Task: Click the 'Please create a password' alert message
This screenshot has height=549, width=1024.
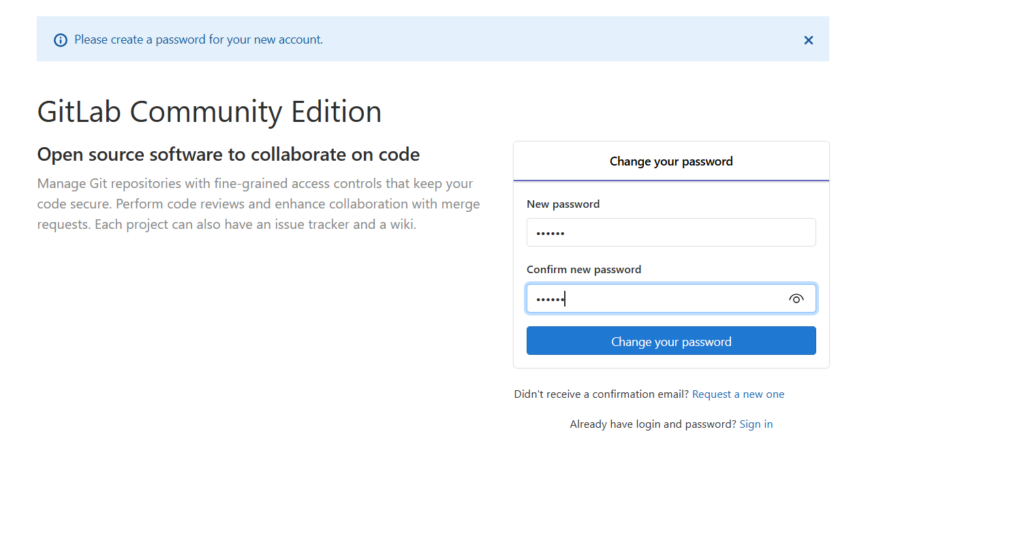Action: coord(198,40)
